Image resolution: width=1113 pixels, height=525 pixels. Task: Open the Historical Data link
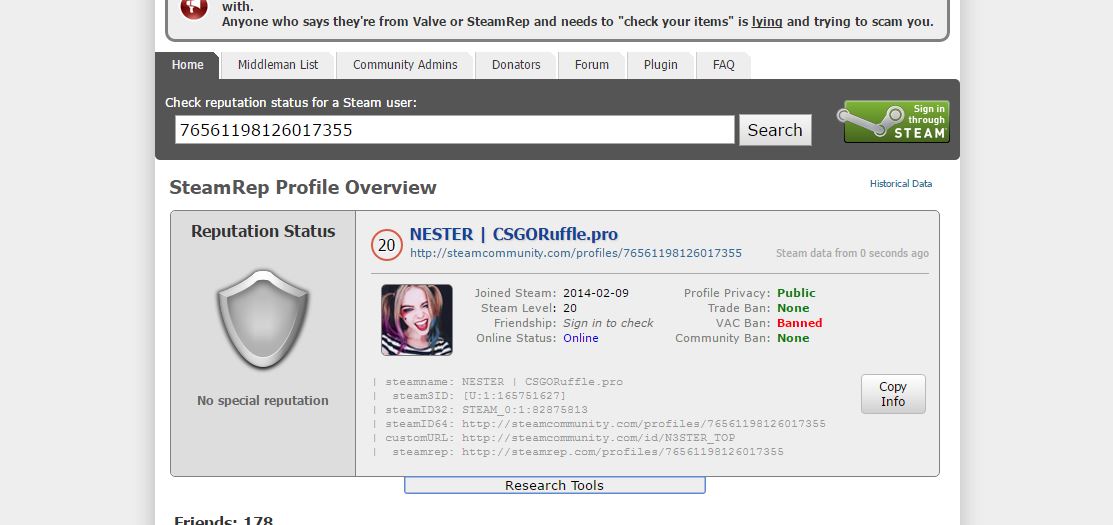click(x=900, y=184)
